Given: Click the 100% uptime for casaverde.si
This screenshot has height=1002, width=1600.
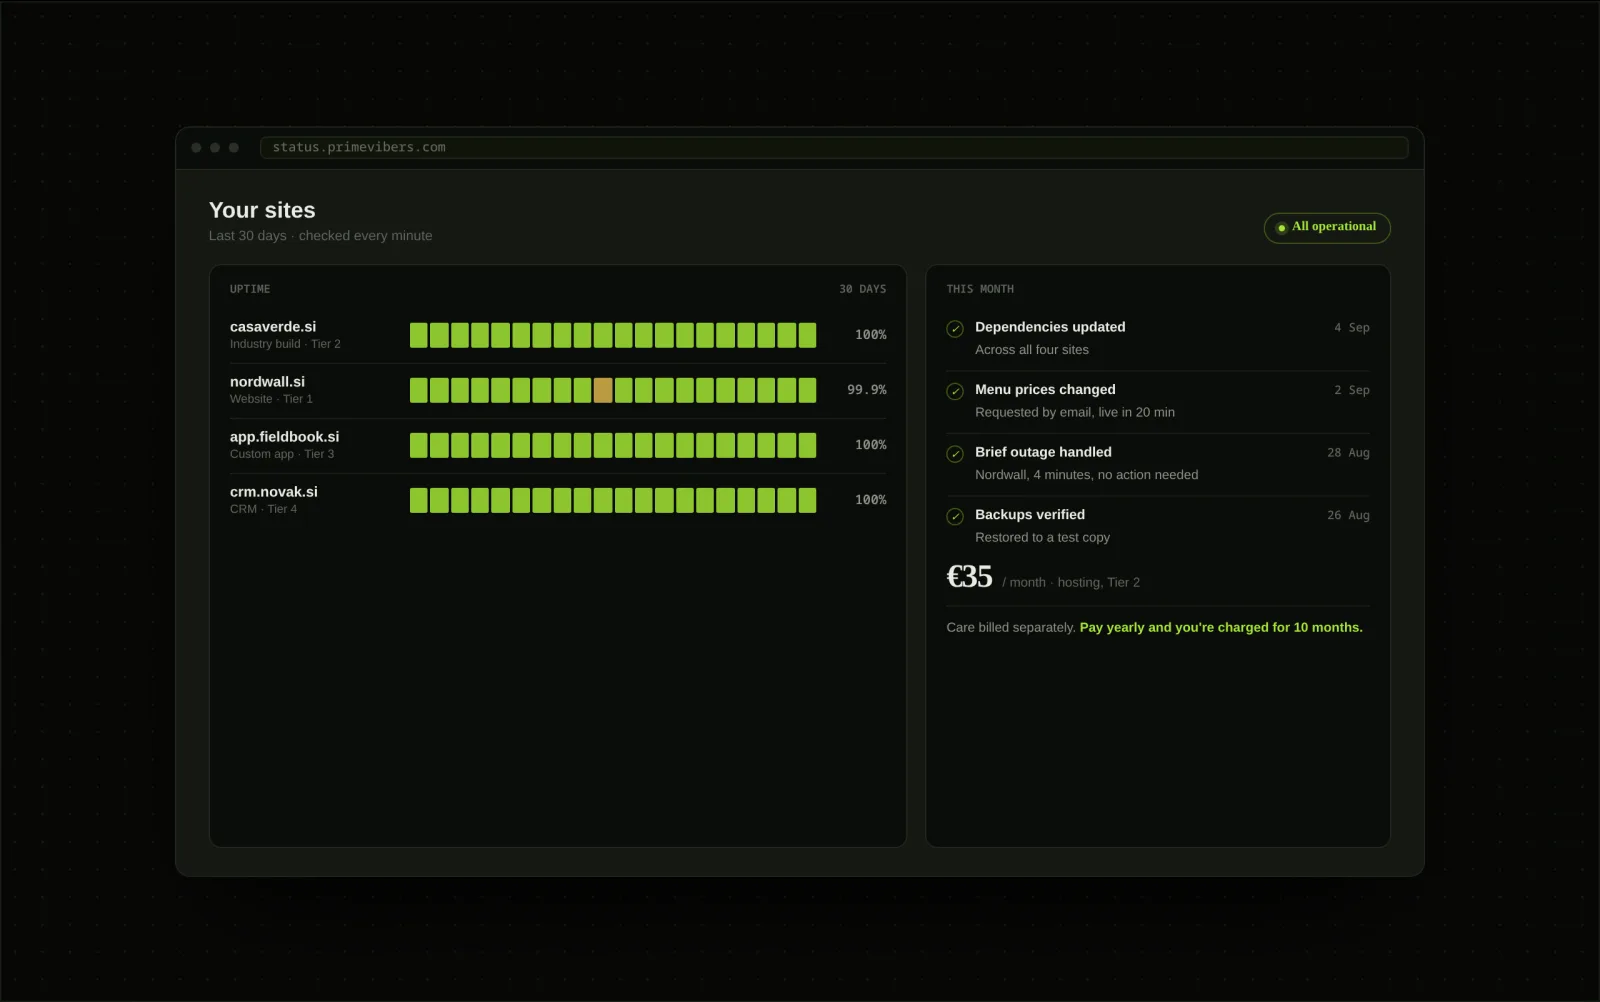Looking at the screenshot, I should point(870,335).
